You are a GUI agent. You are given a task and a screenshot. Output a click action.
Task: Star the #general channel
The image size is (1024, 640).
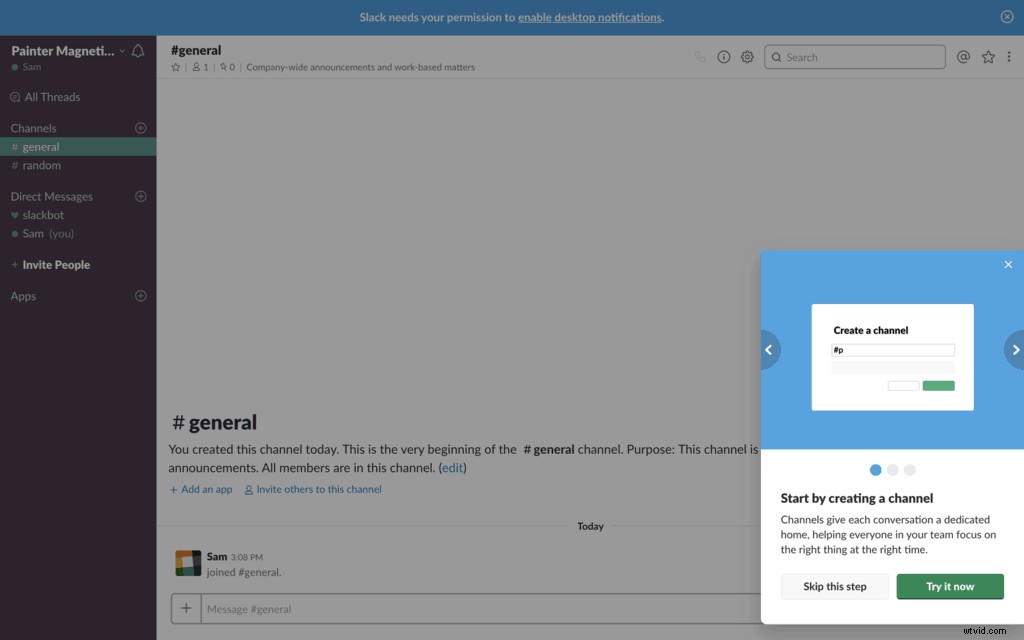[175, 66]
